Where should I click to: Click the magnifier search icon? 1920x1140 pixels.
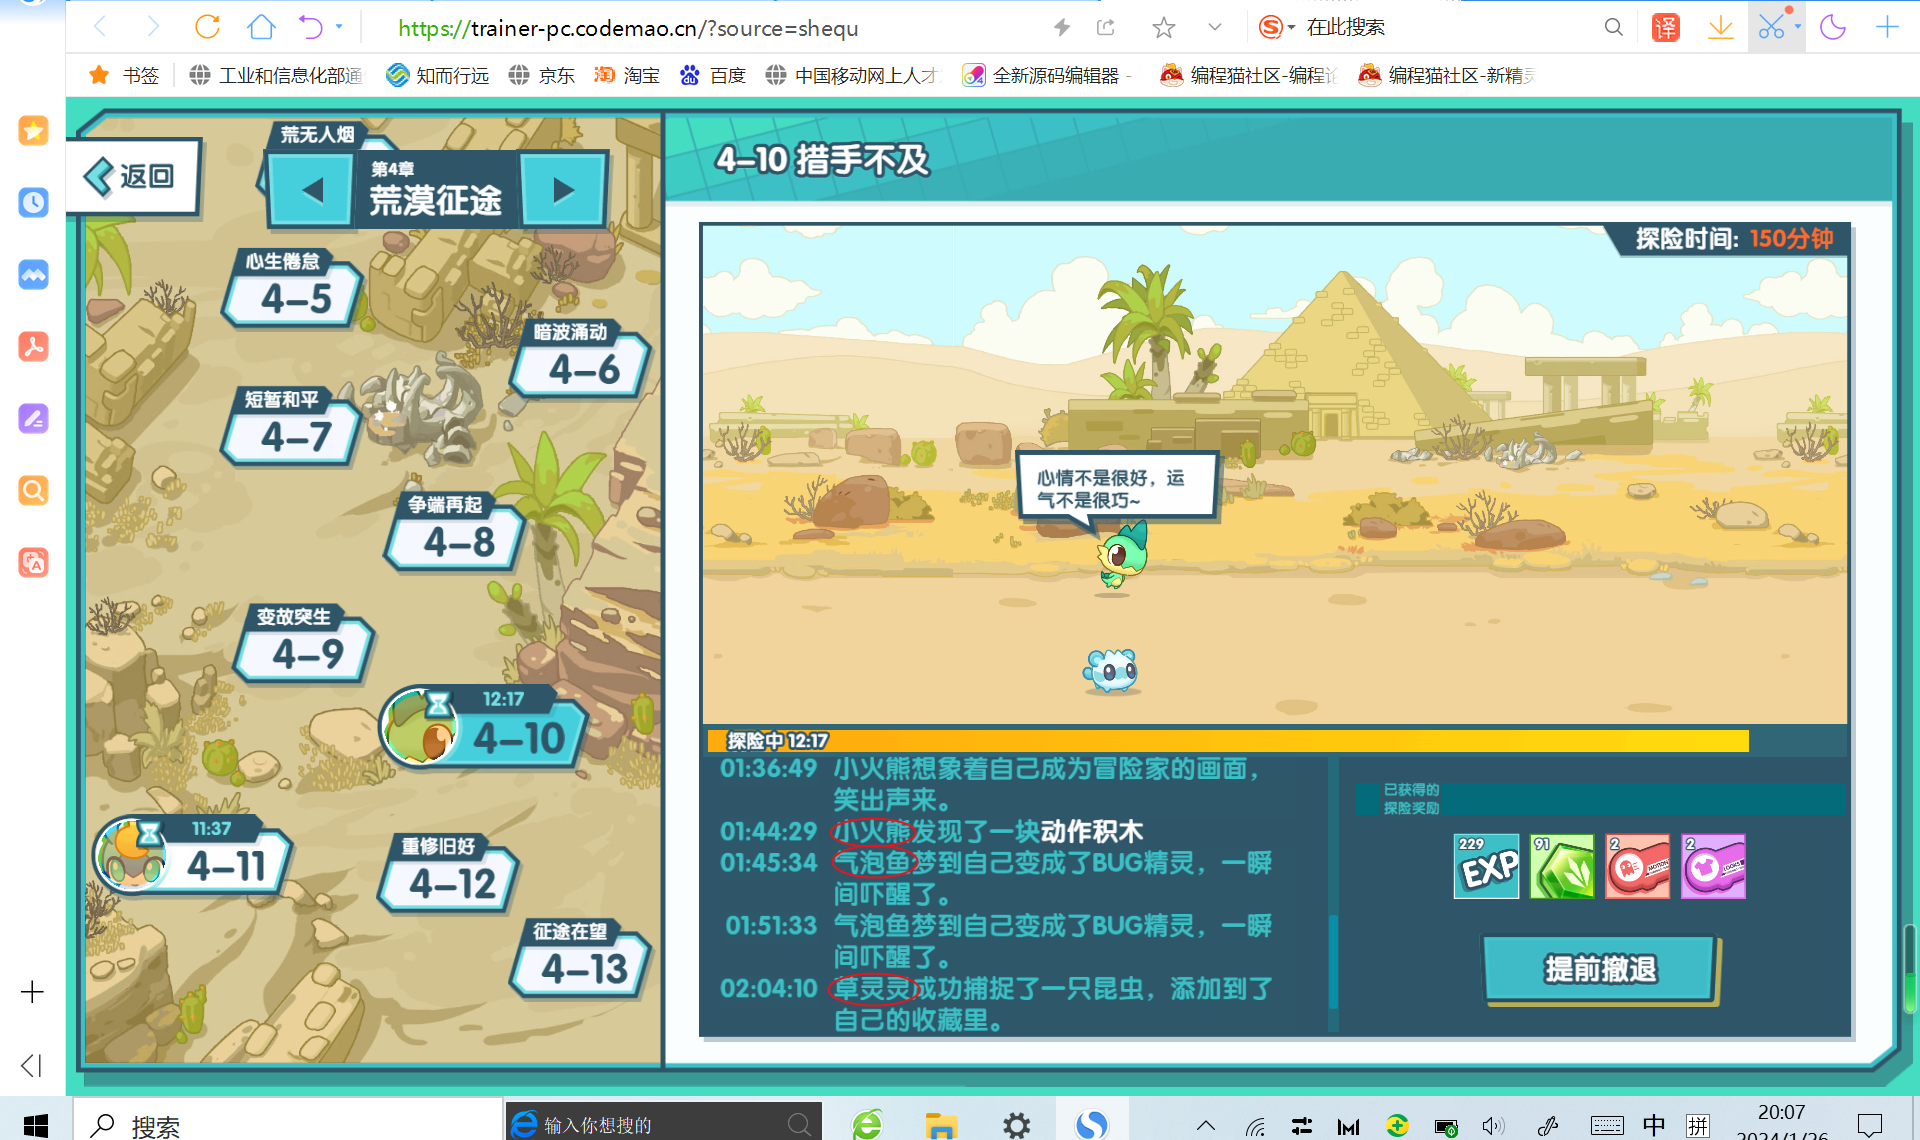[1613, 27]
